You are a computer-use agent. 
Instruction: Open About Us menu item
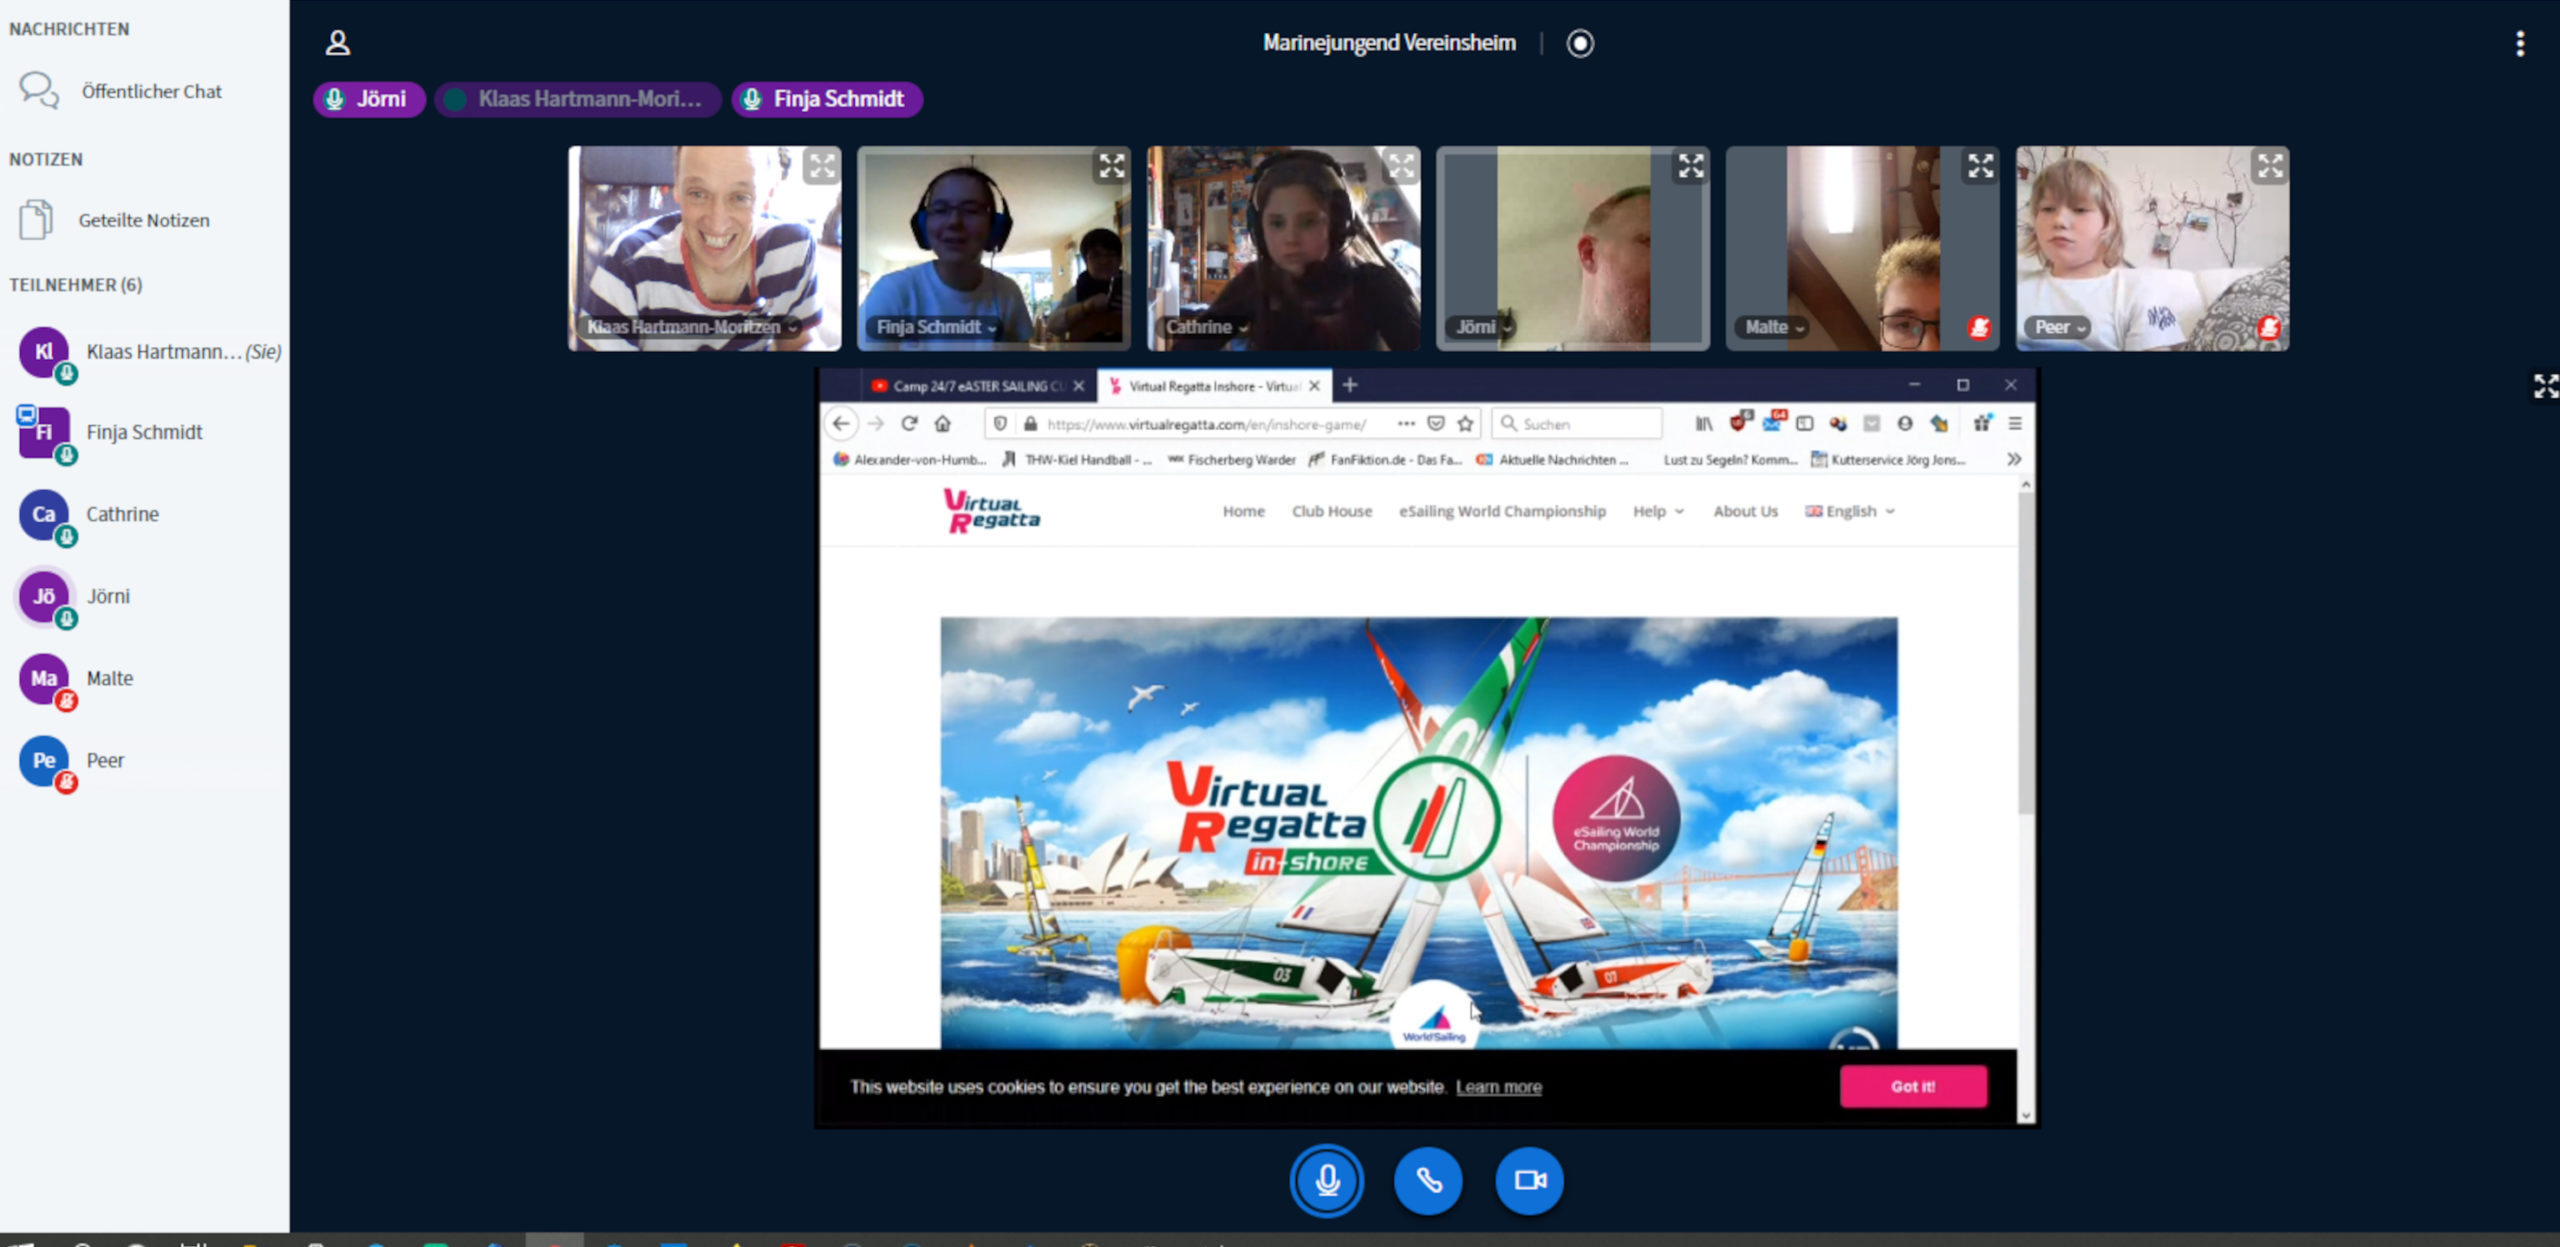coord(1746,511)
